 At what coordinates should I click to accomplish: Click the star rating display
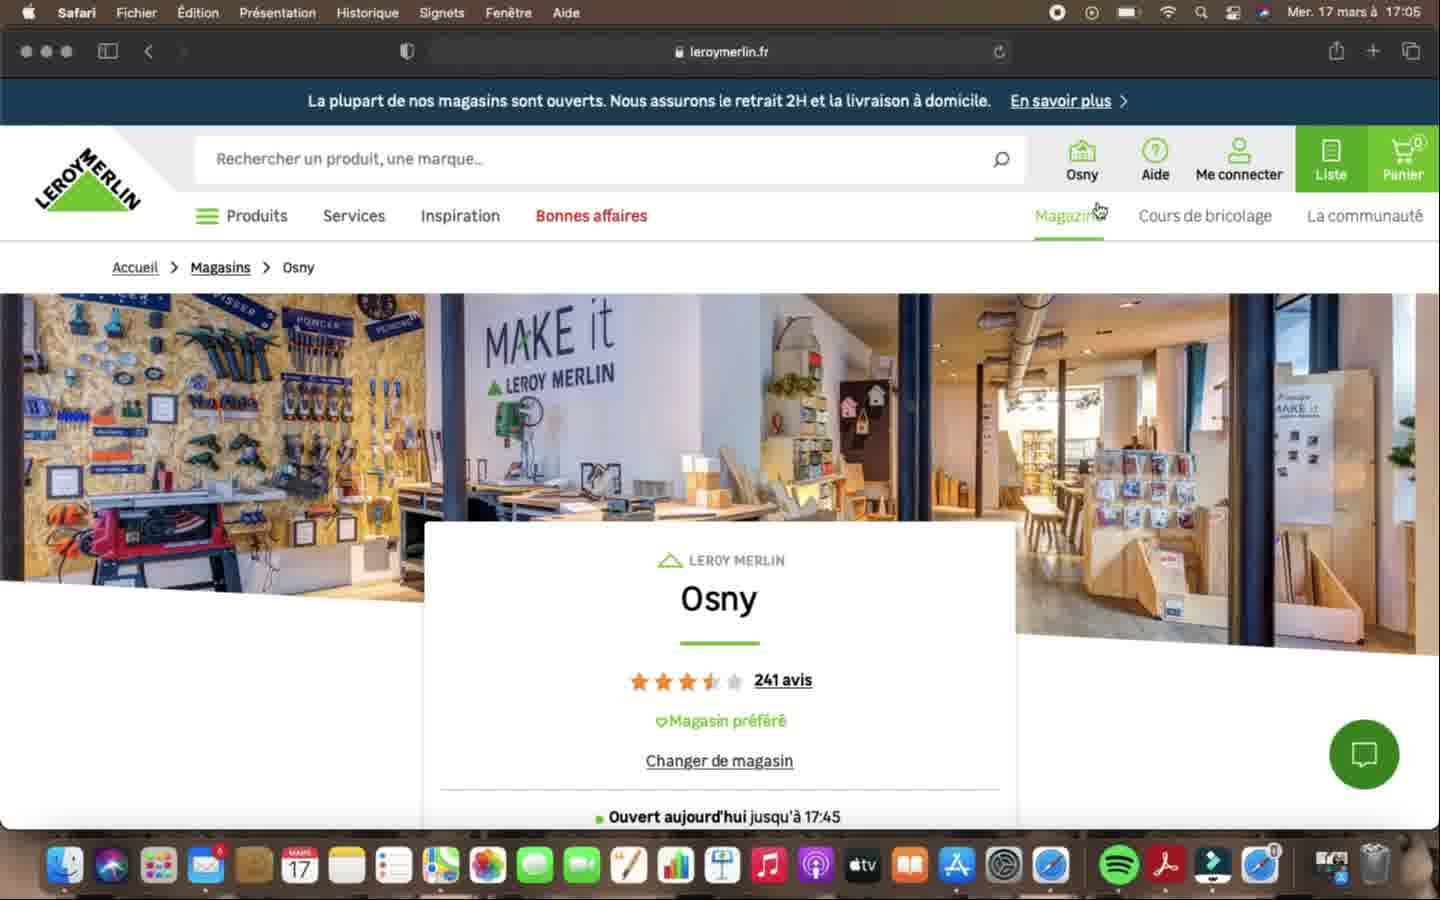(686, 682)
